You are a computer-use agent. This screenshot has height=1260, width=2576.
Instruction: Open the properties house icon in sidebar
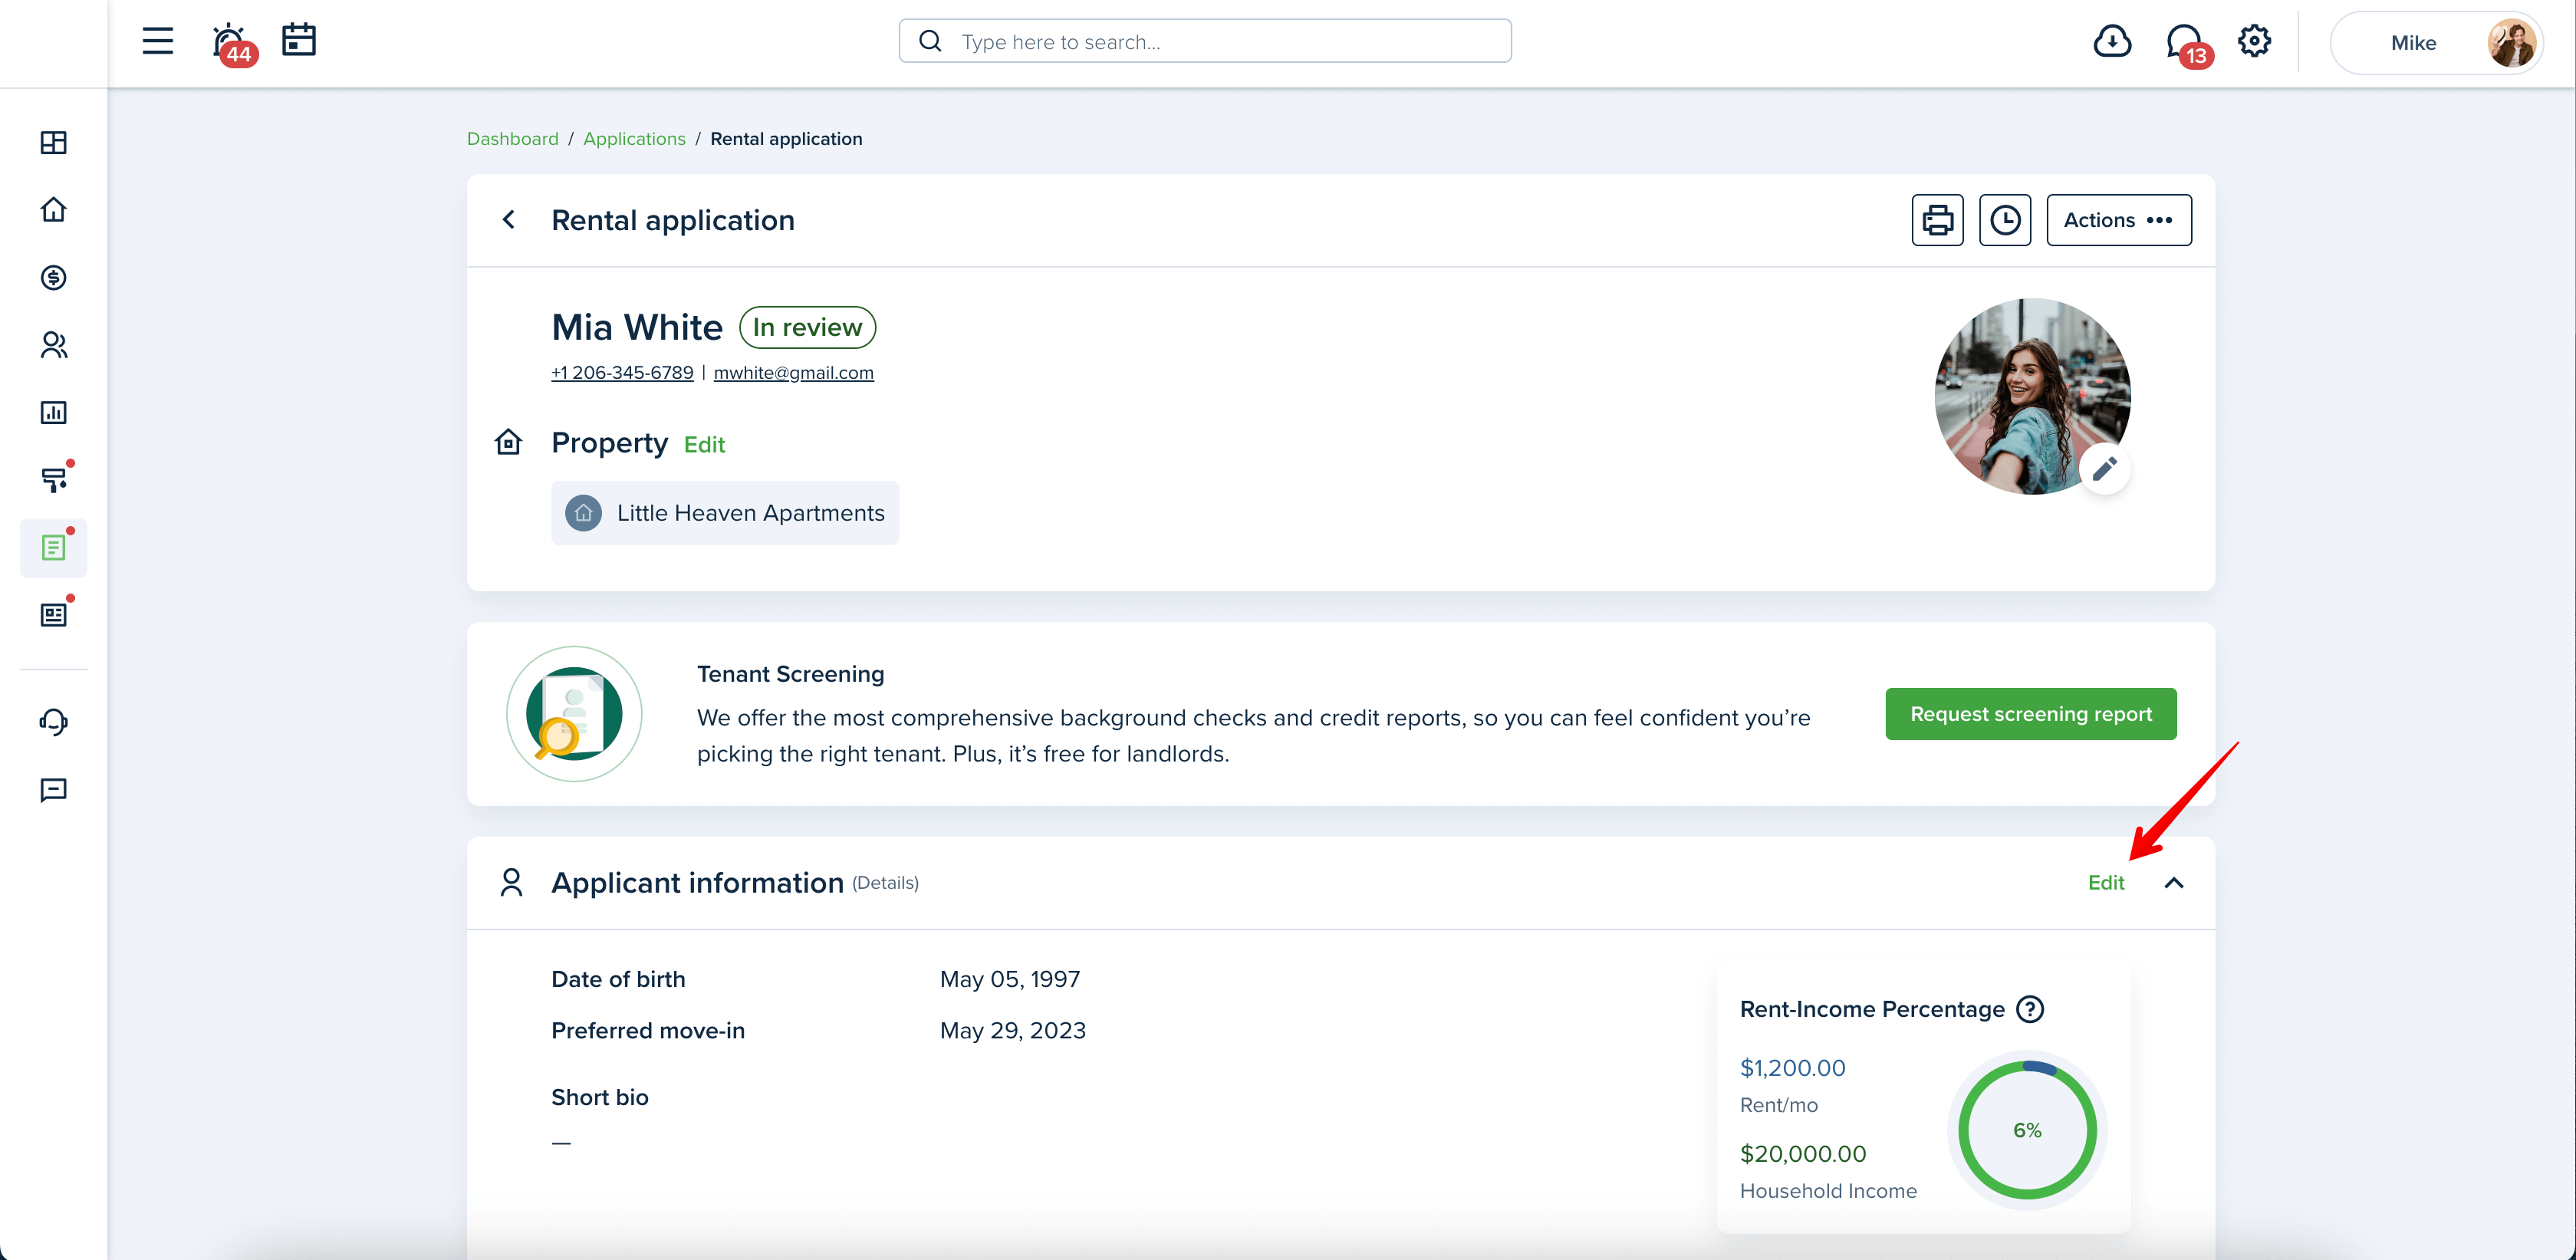[x=54, y=210]
